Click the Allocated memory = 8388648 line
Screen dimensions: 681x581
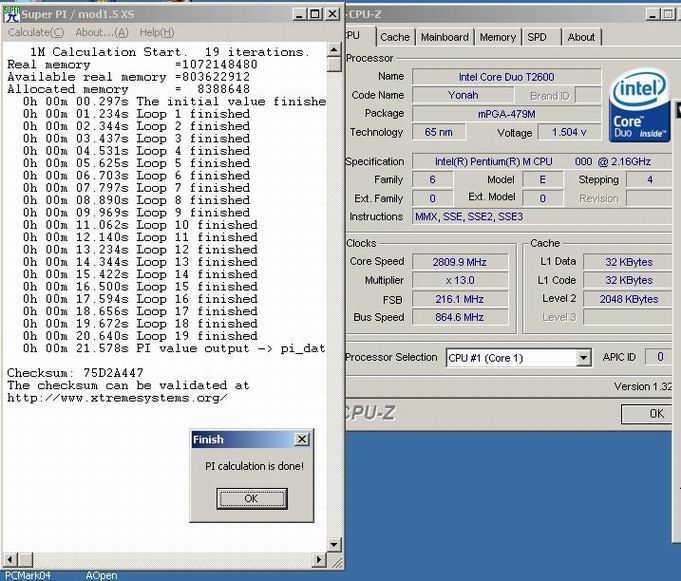(x=129, y=89)
